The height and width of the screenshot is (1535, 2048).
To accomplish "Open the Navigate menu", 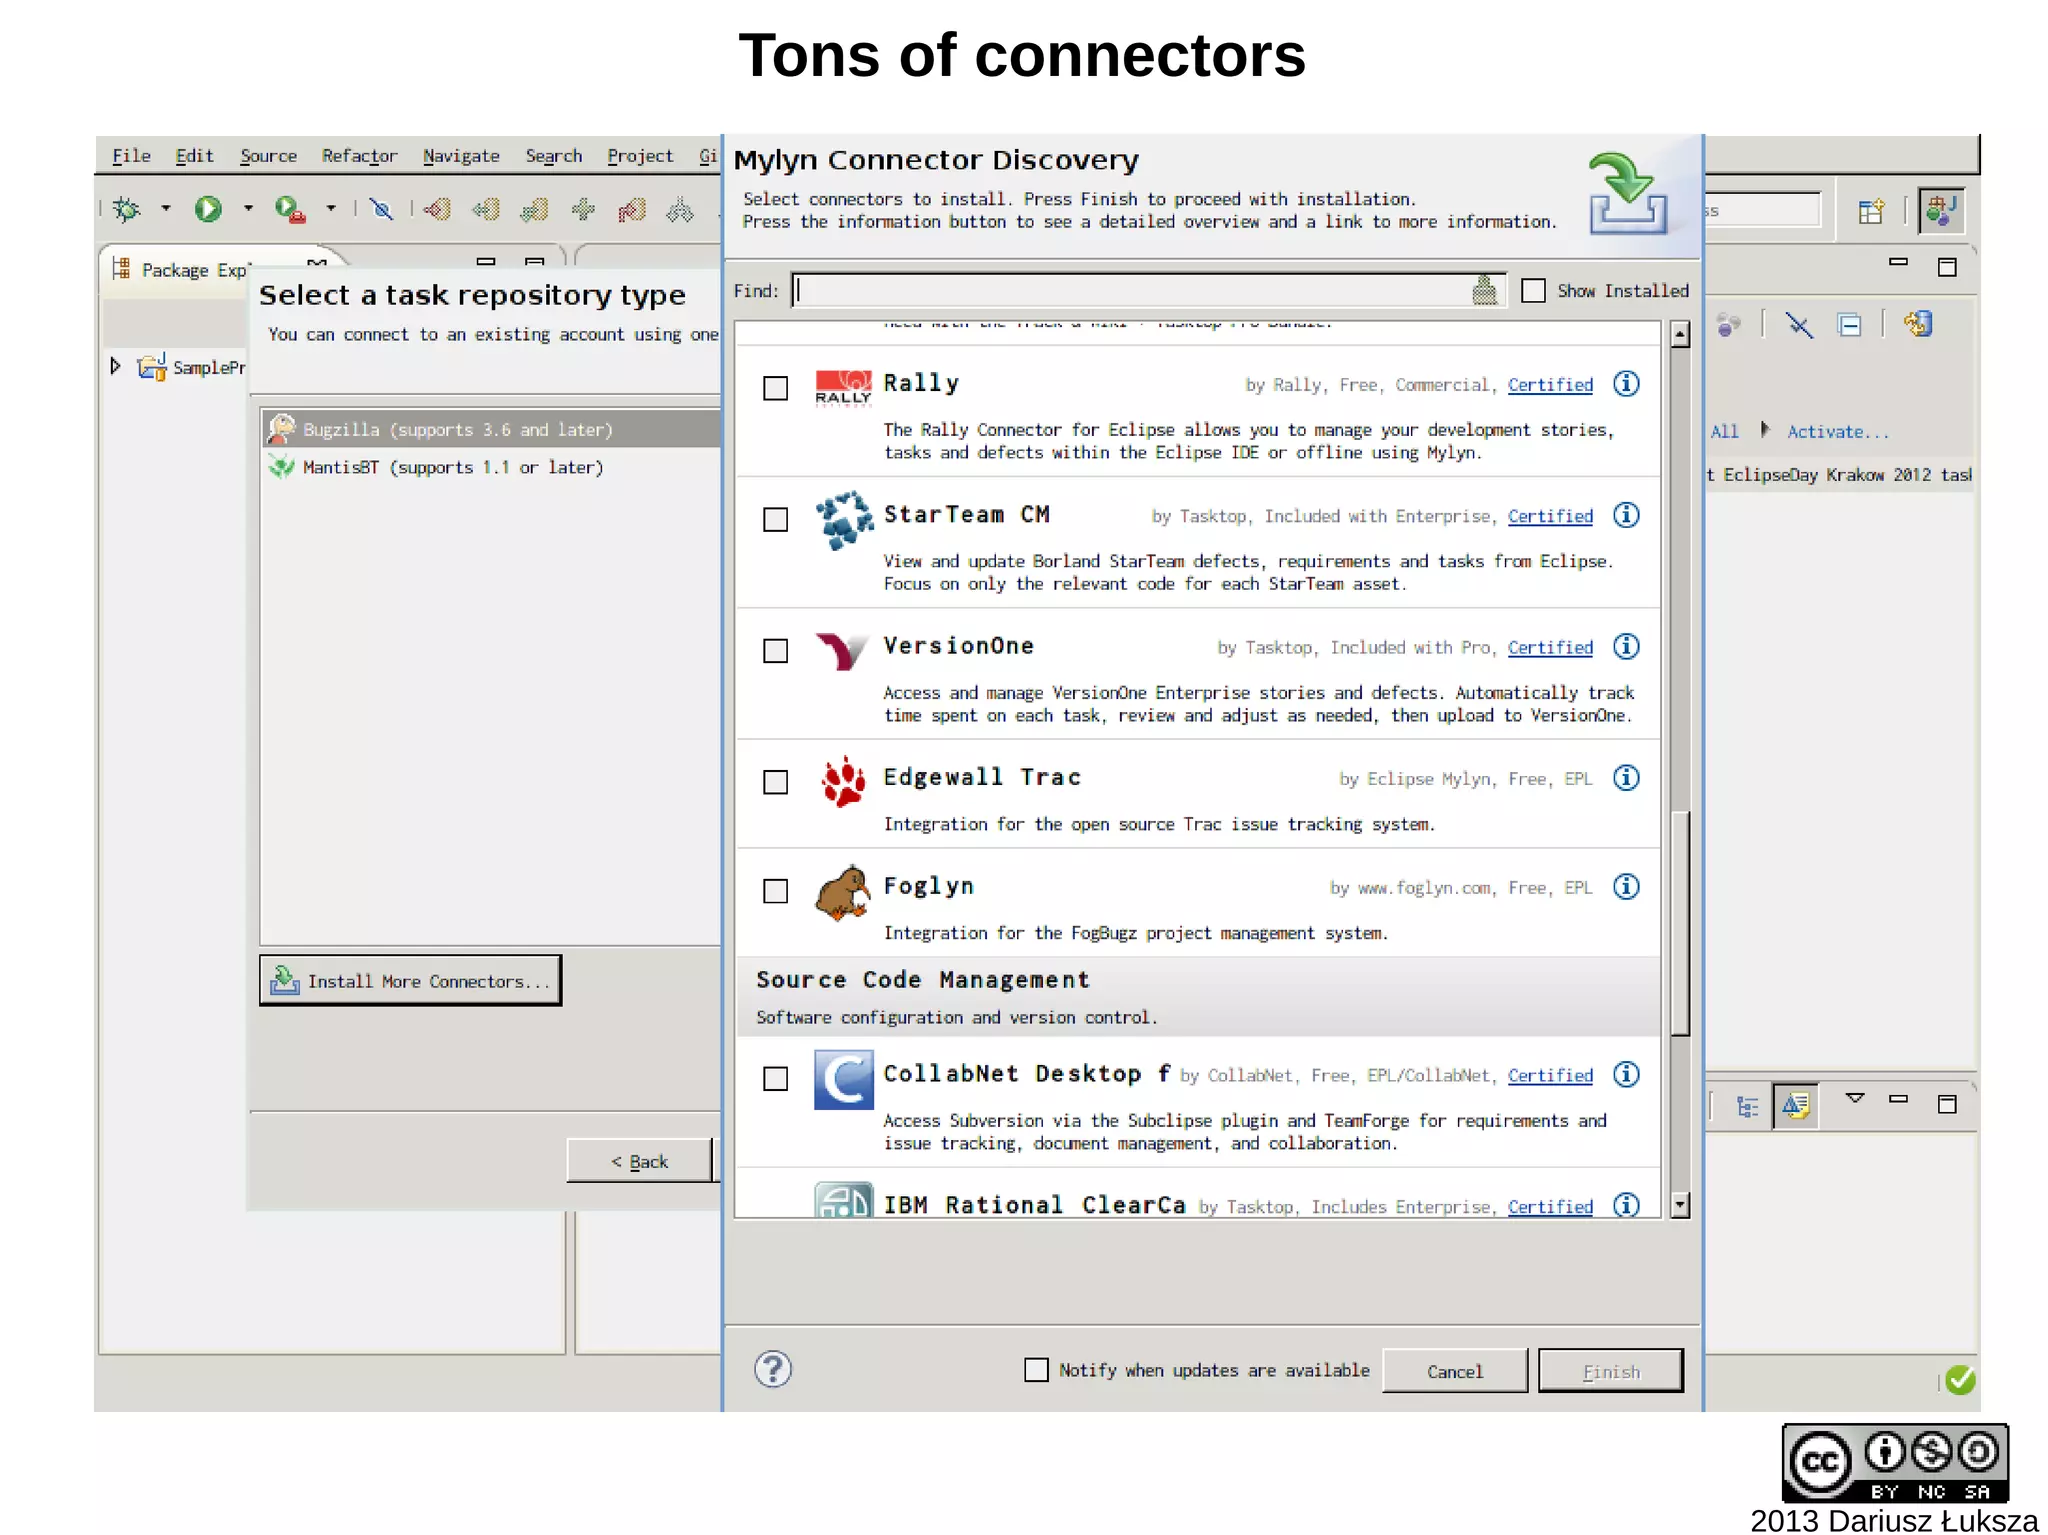I will [460, 156].
